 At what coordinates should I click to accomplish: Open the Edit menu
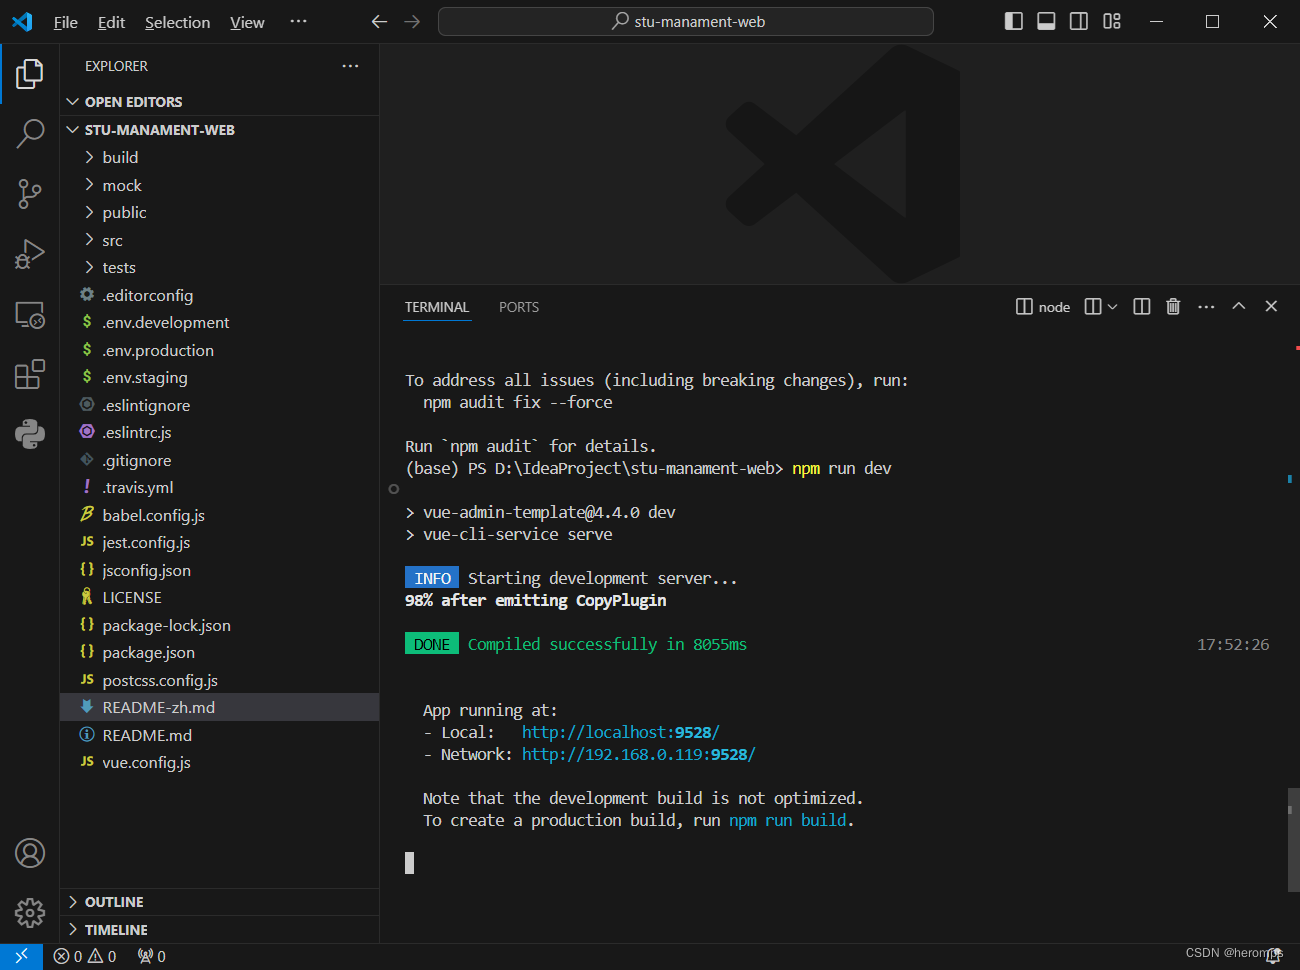(111, 22)
